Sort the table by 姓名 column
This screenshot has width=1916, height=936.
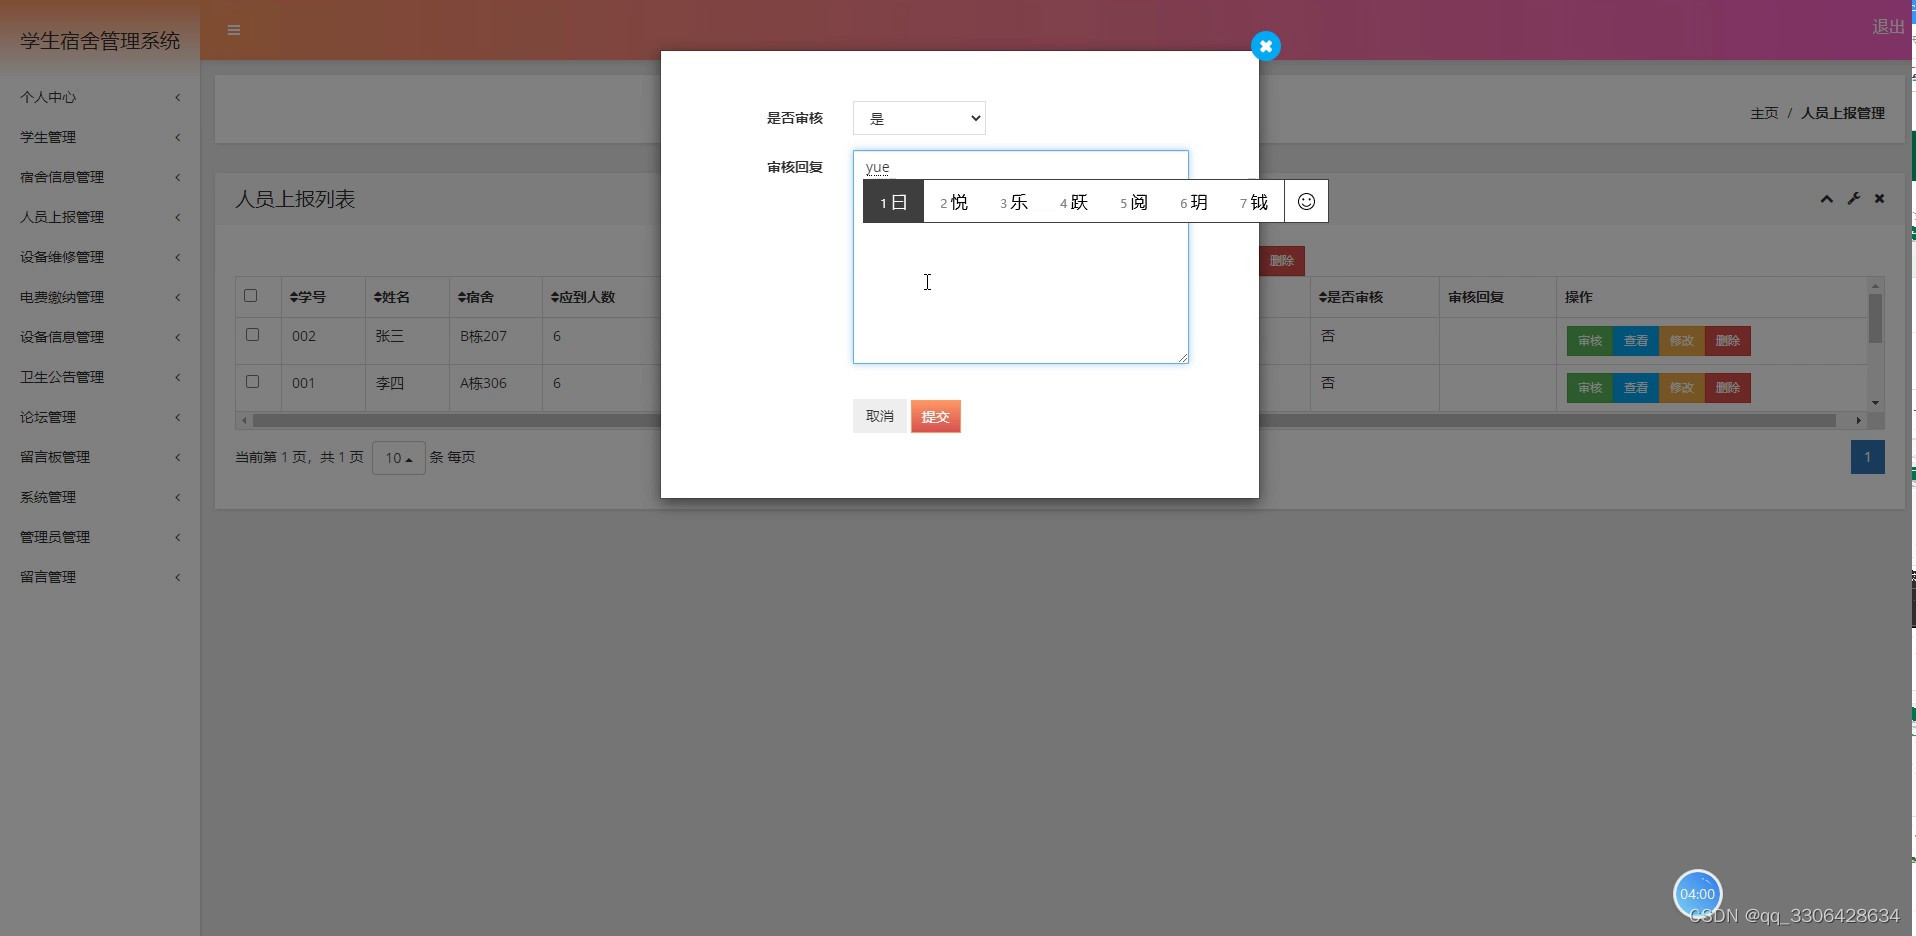(391, 297)
